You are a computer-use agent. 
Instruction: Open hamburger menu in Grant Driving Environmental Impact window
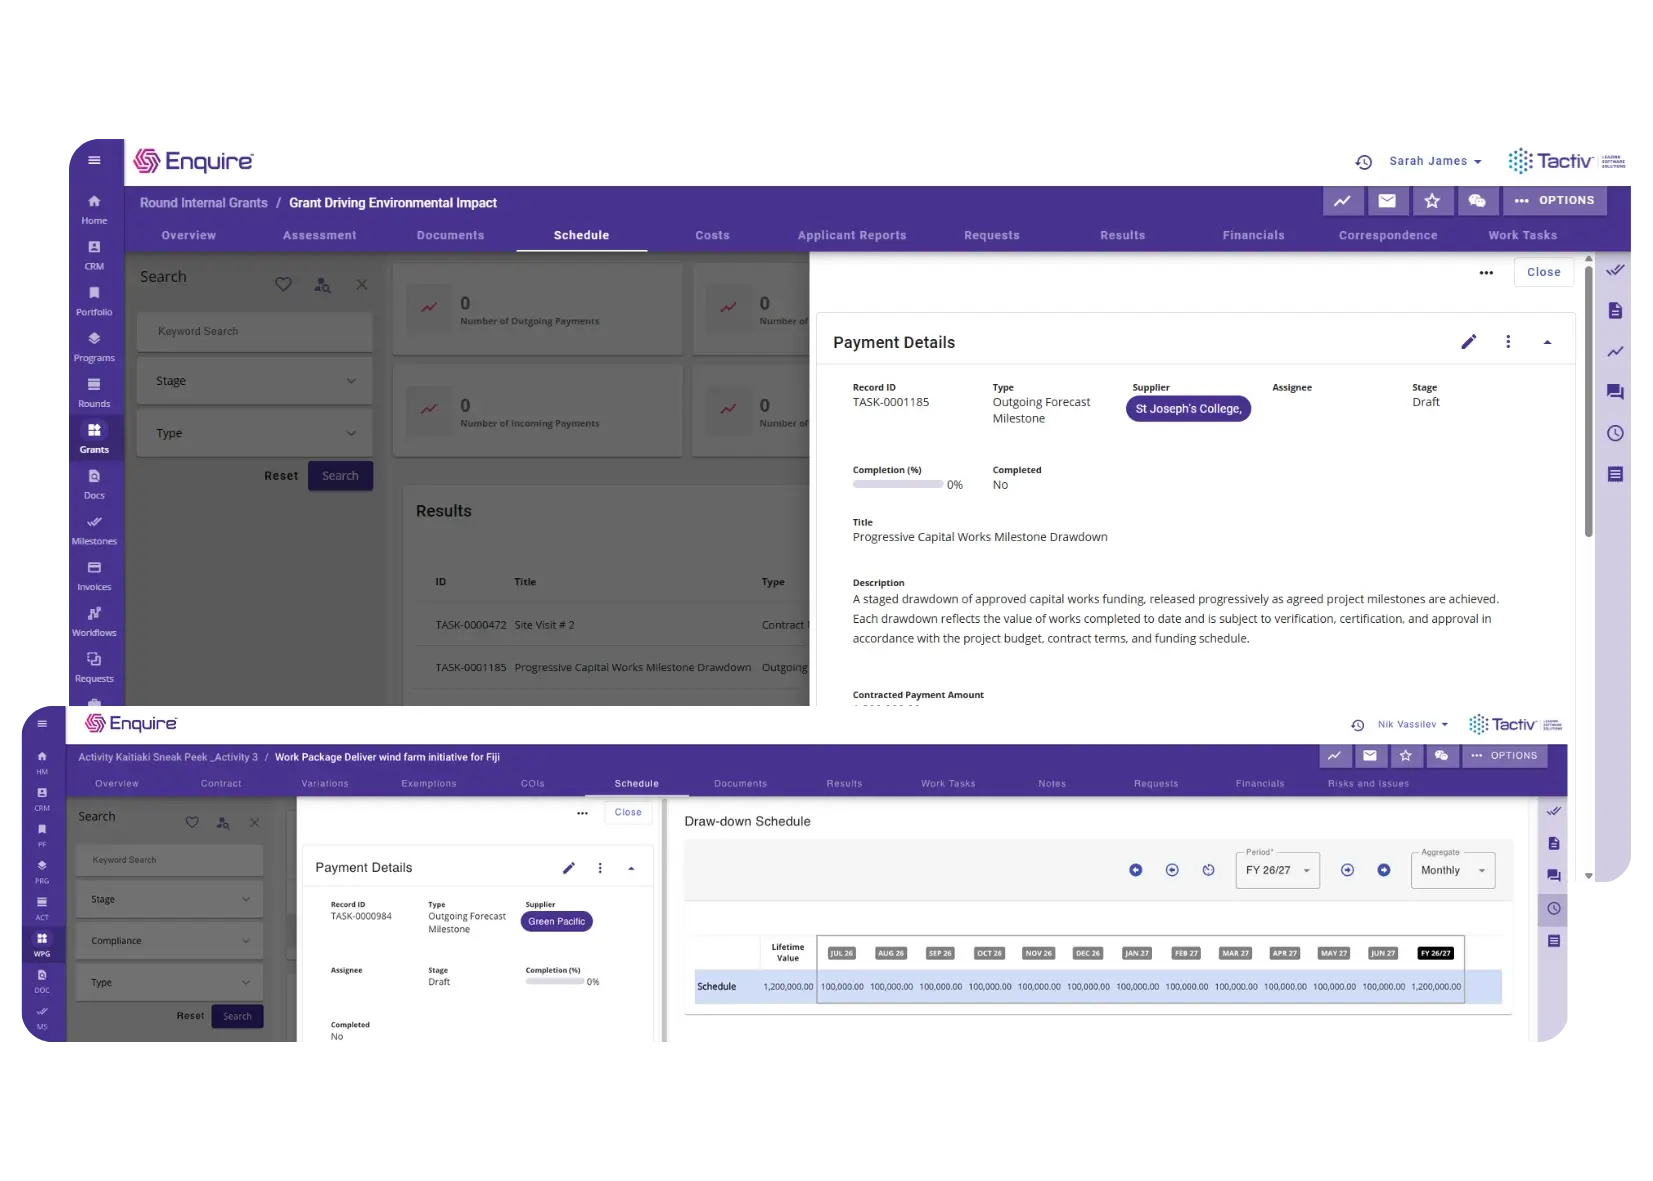click(94, 160)
